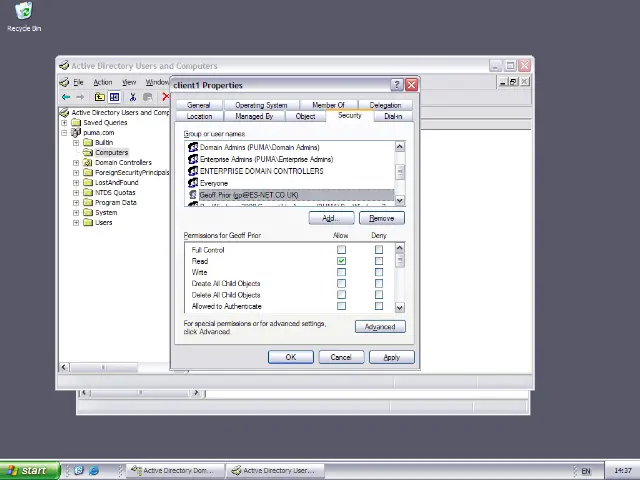
Task: Open Internet Explorer from the quick launch
Action: 94,470
